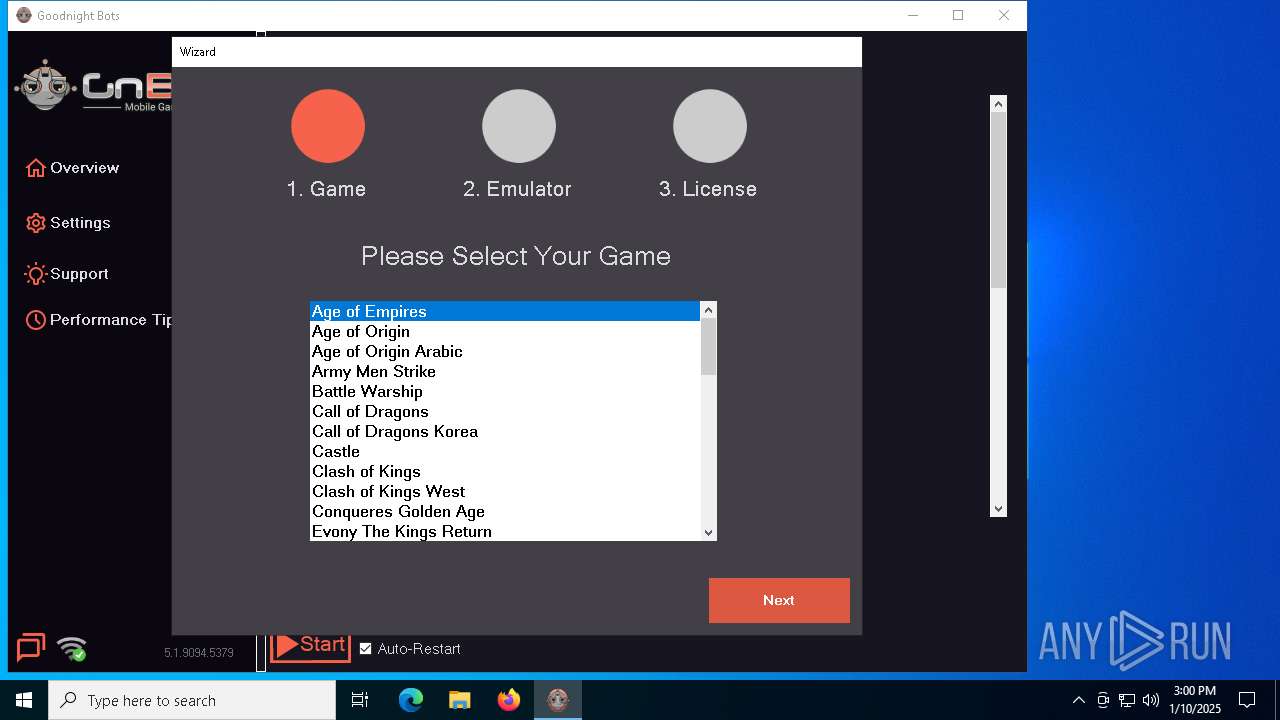Click the 5.1.9094.5379 version number
The height and width of the screenshot is (720, 1280).
(199, 653)
